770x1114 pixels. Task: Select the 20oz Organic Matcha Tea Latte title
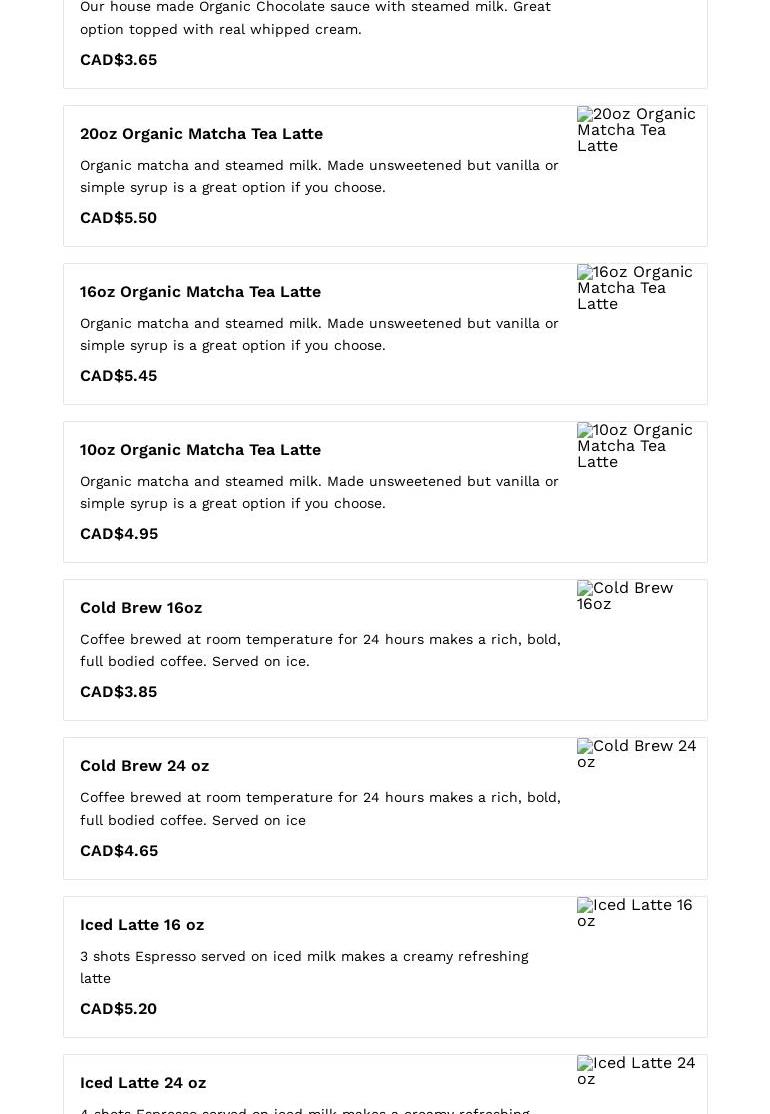pos(201,134)
